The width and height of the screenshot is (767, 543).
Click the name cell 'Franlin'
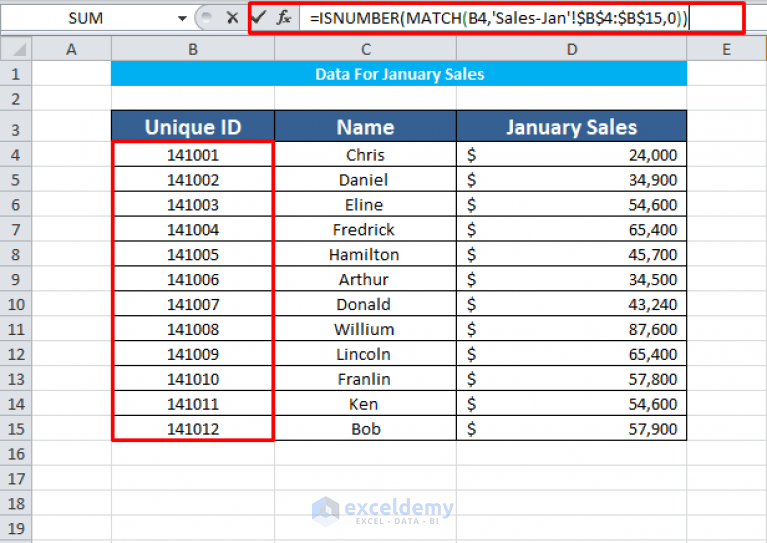(x=365, y=379)
